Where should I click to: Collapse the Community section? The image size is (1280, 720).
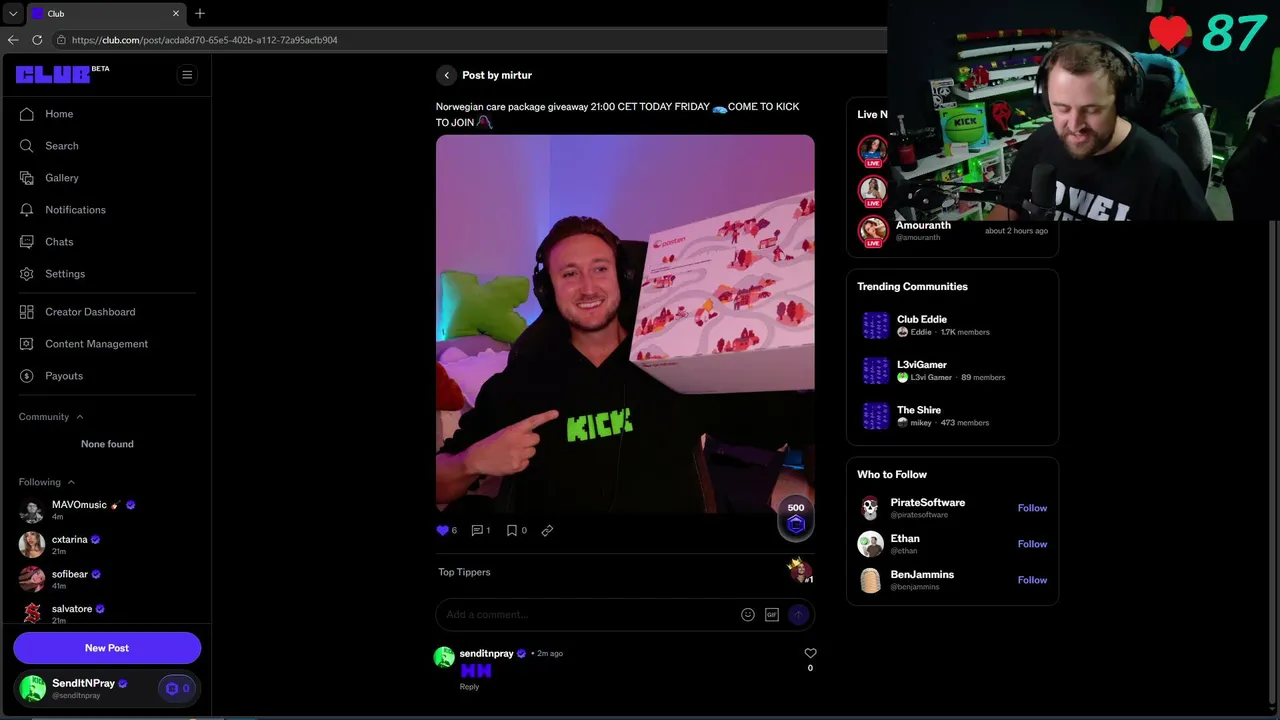(x=51, y=417)
